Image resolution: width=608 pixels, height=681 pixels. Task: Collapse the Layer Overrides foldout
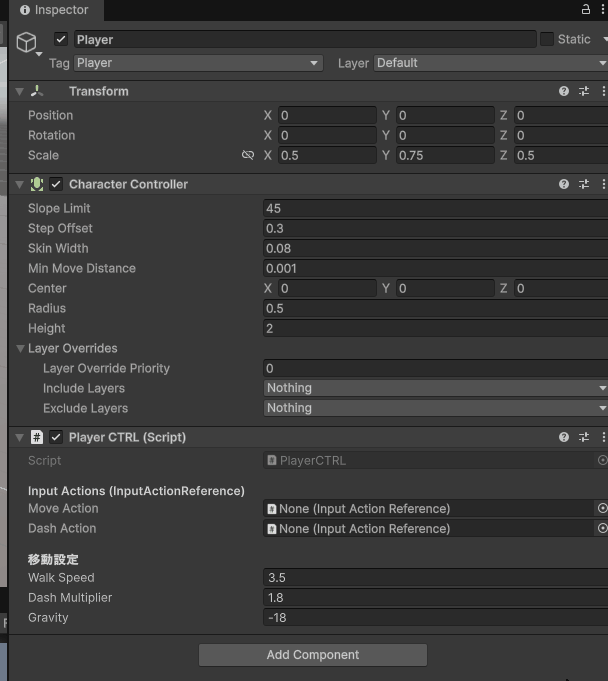tap(20, 349)
